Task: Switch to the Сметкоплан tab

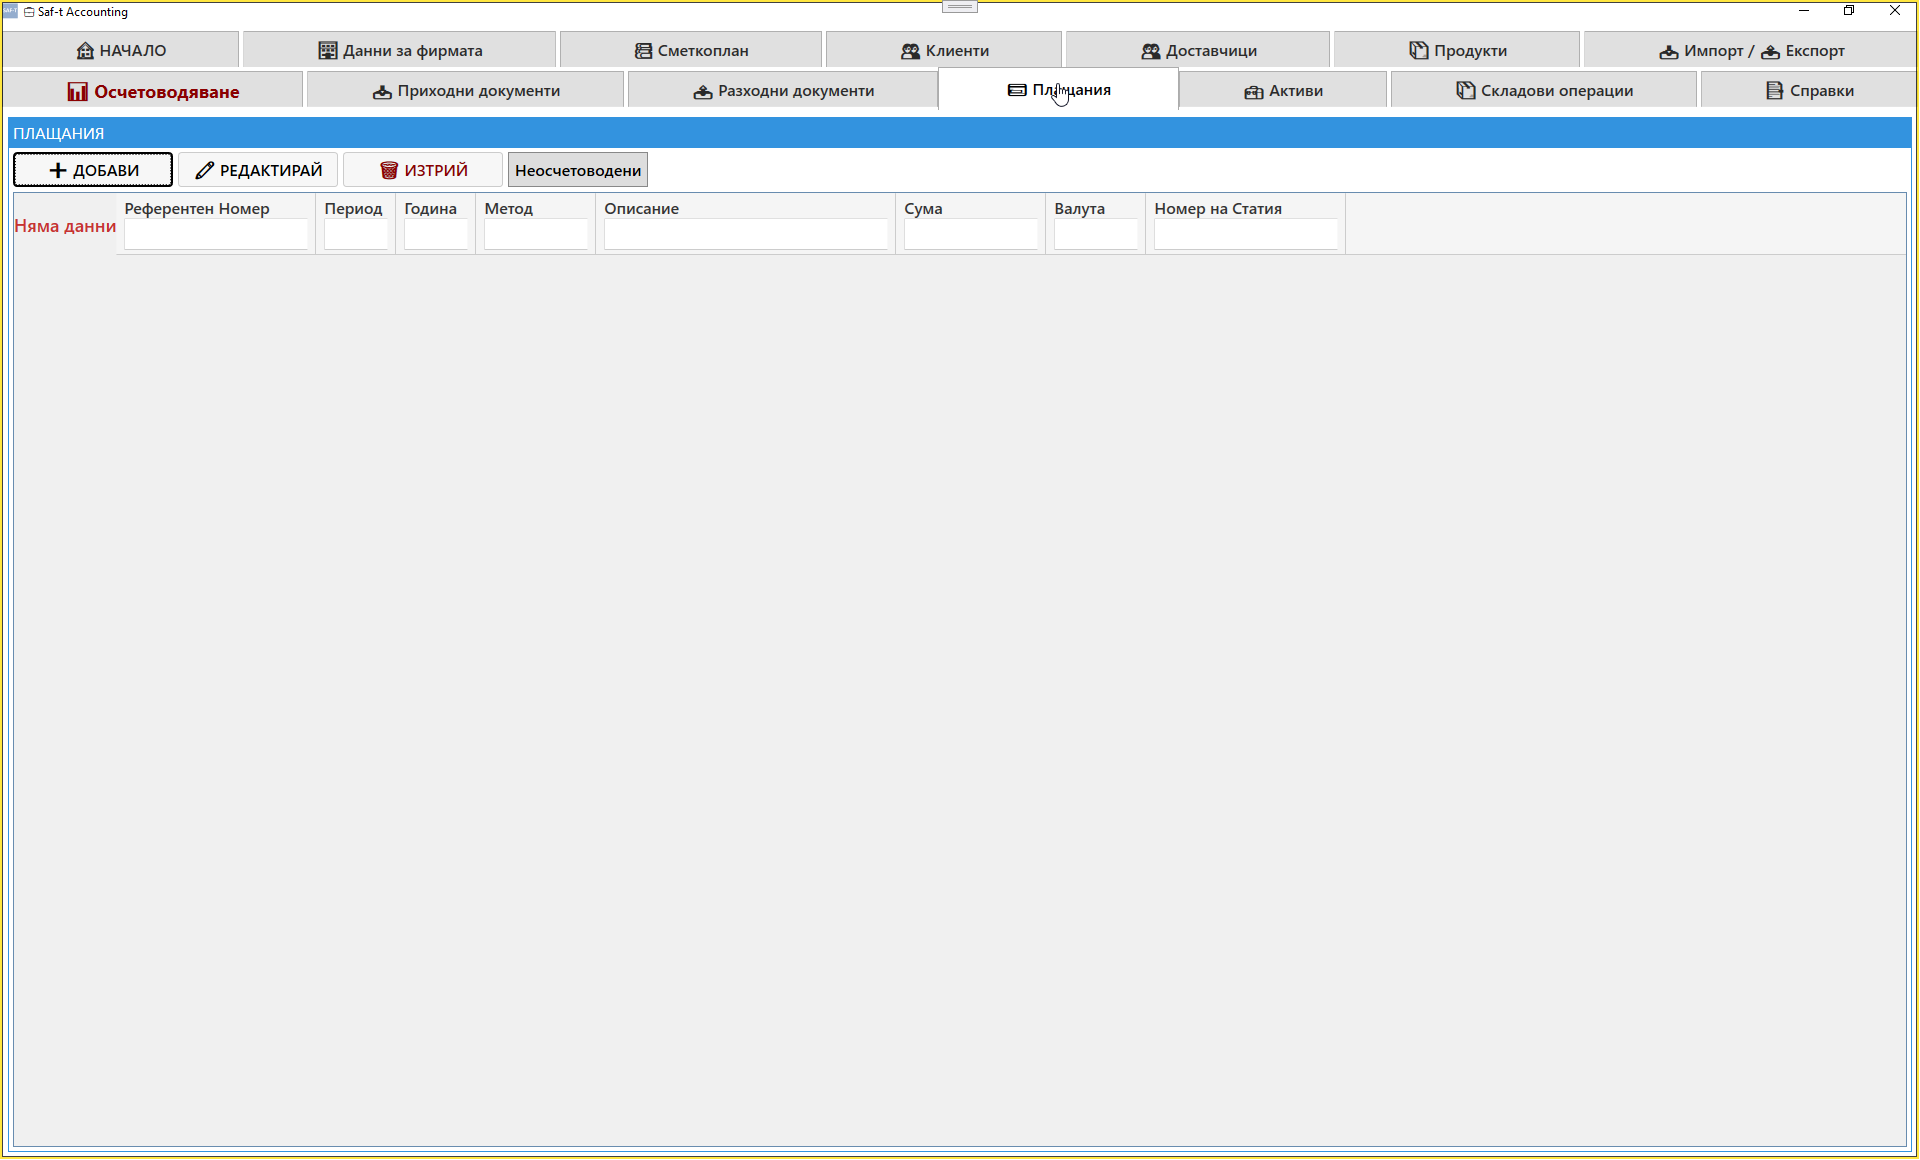Action: (691, 50)
